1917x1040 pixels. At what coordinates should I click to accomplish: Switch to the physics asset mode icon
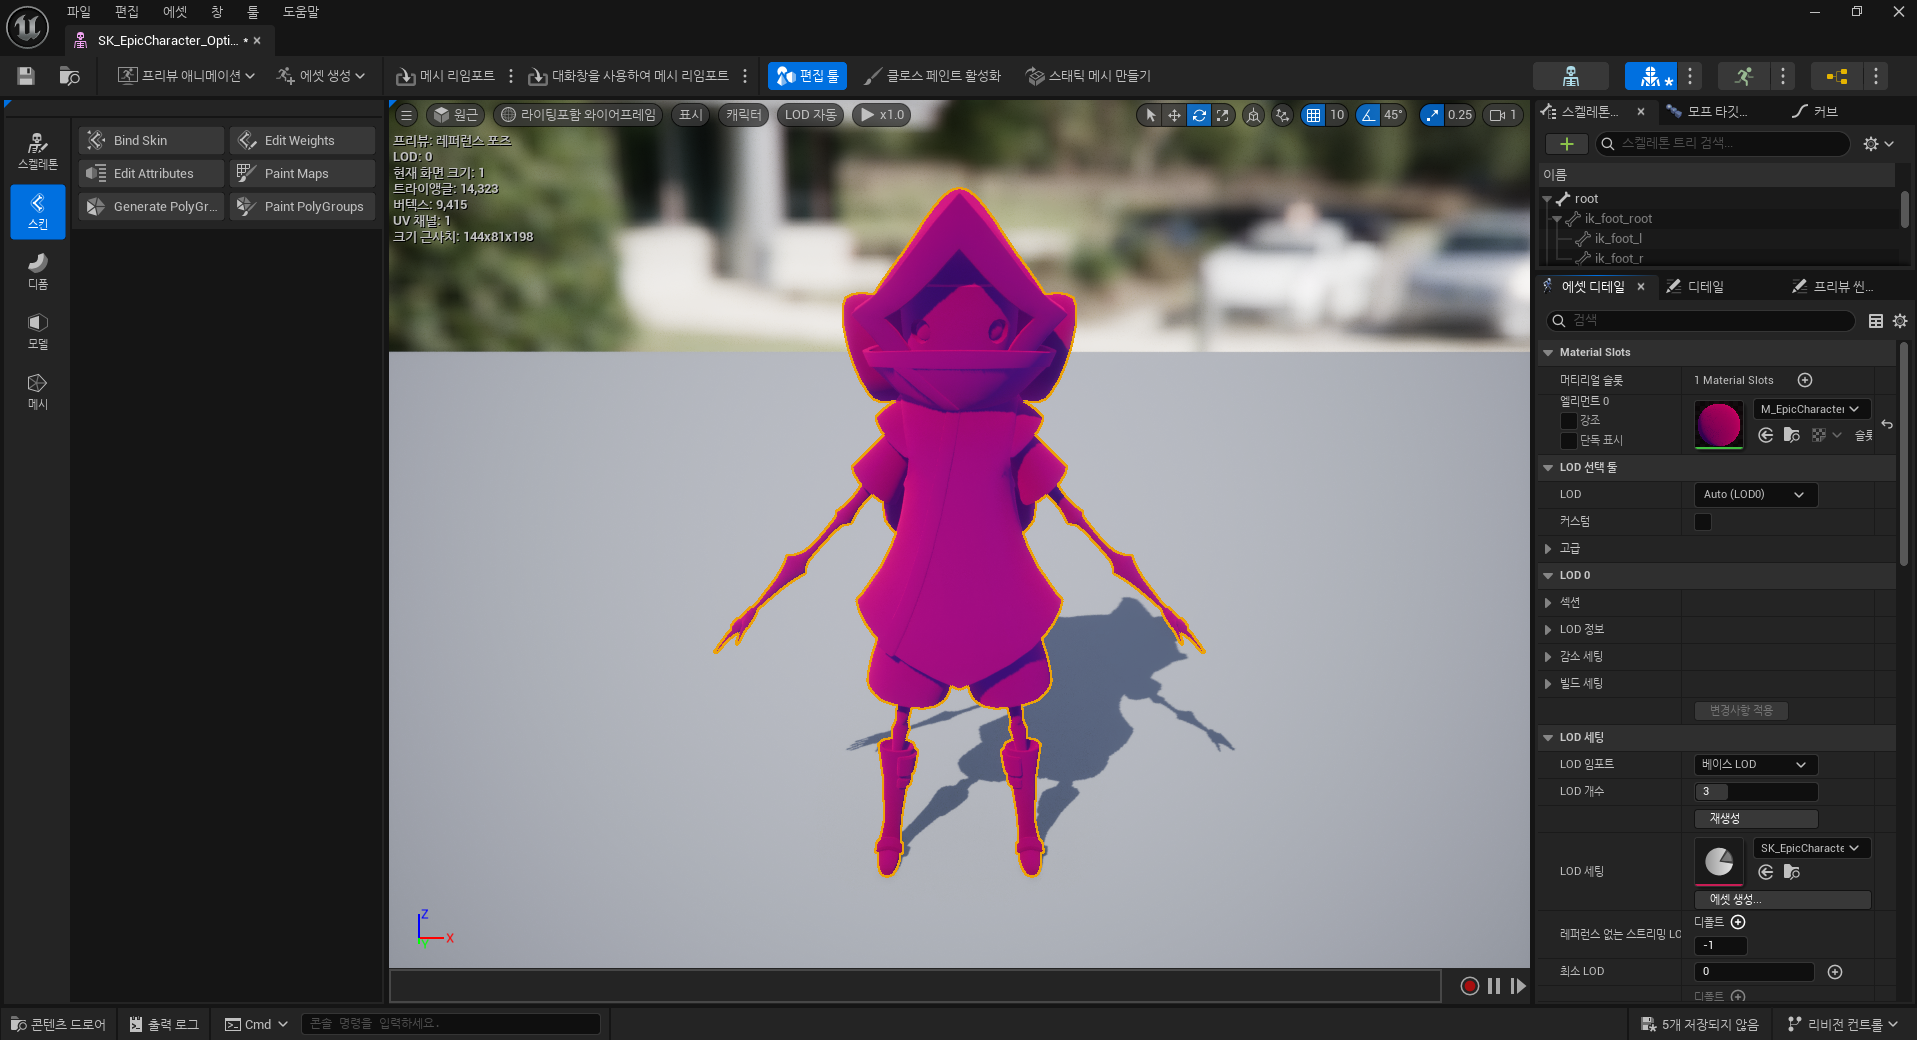pyautogui.click(x=1837, y=76)
